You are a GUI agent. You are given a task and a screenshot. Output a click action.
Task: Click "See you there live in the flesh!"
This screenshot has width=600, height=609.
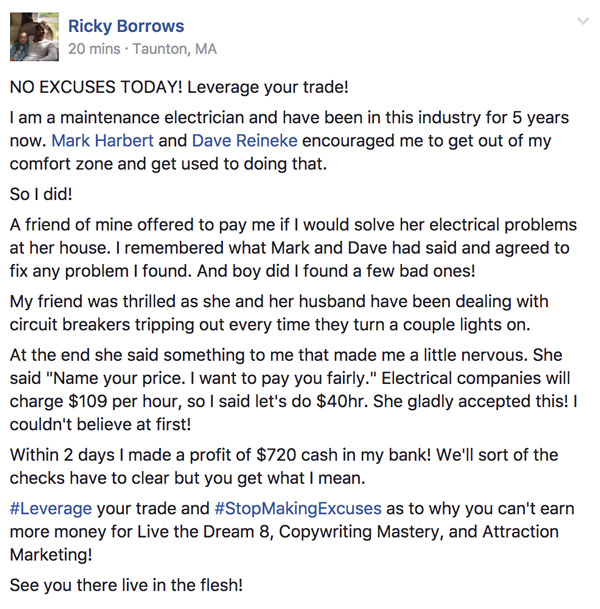(126, 585)
